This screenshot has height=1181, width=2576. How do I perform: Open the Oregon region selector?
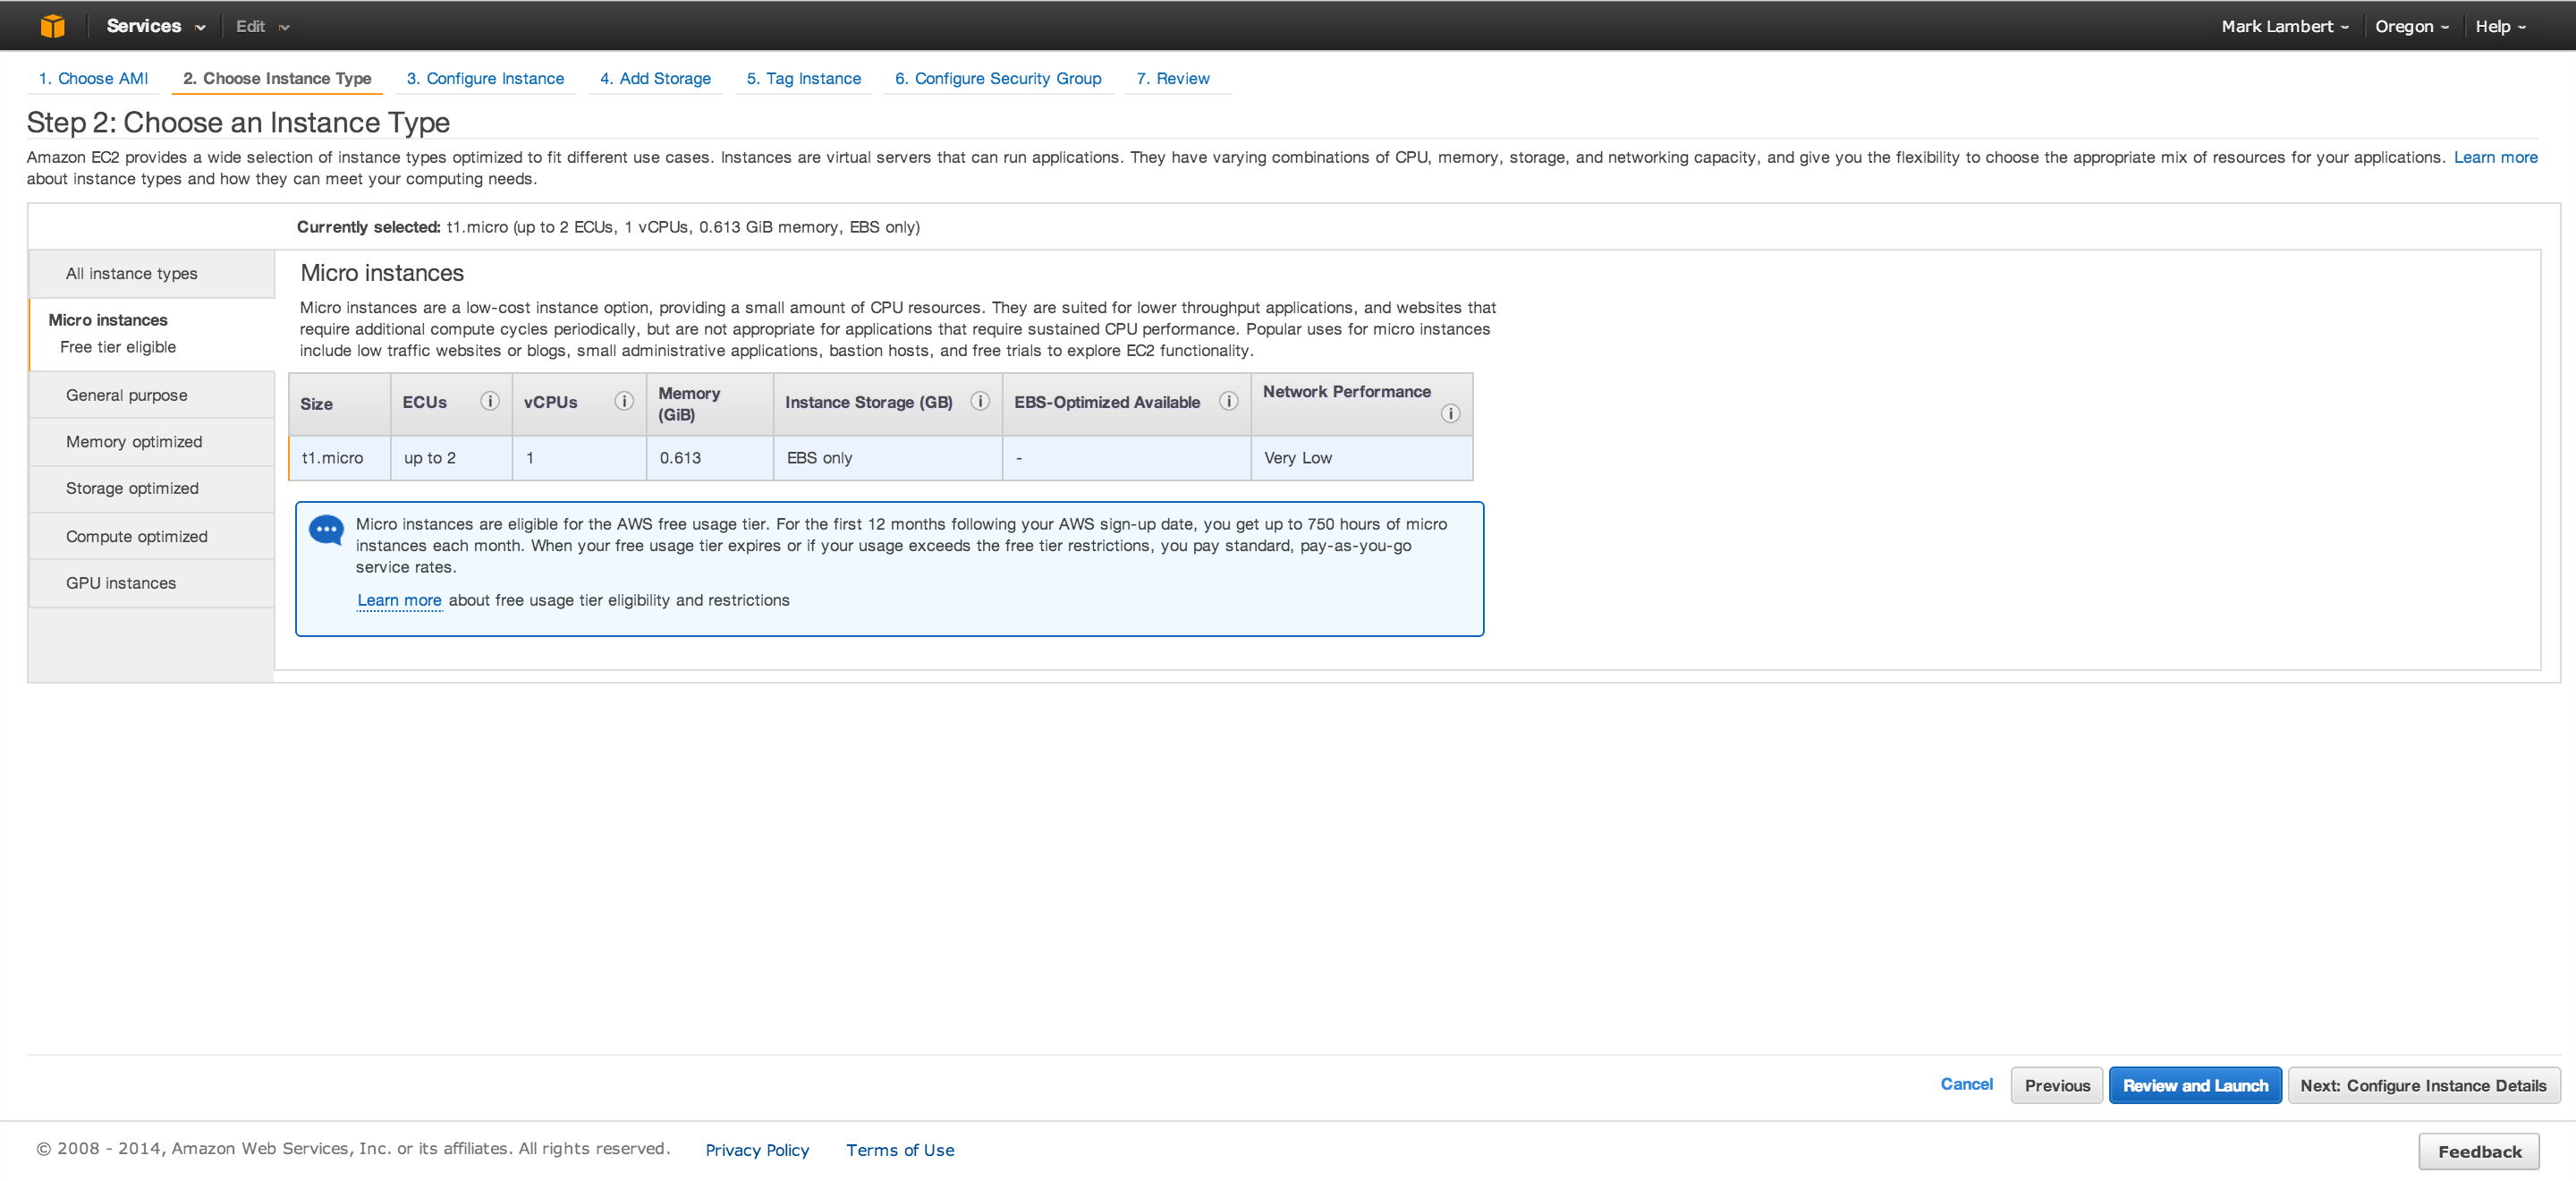tap(2411, 26)
